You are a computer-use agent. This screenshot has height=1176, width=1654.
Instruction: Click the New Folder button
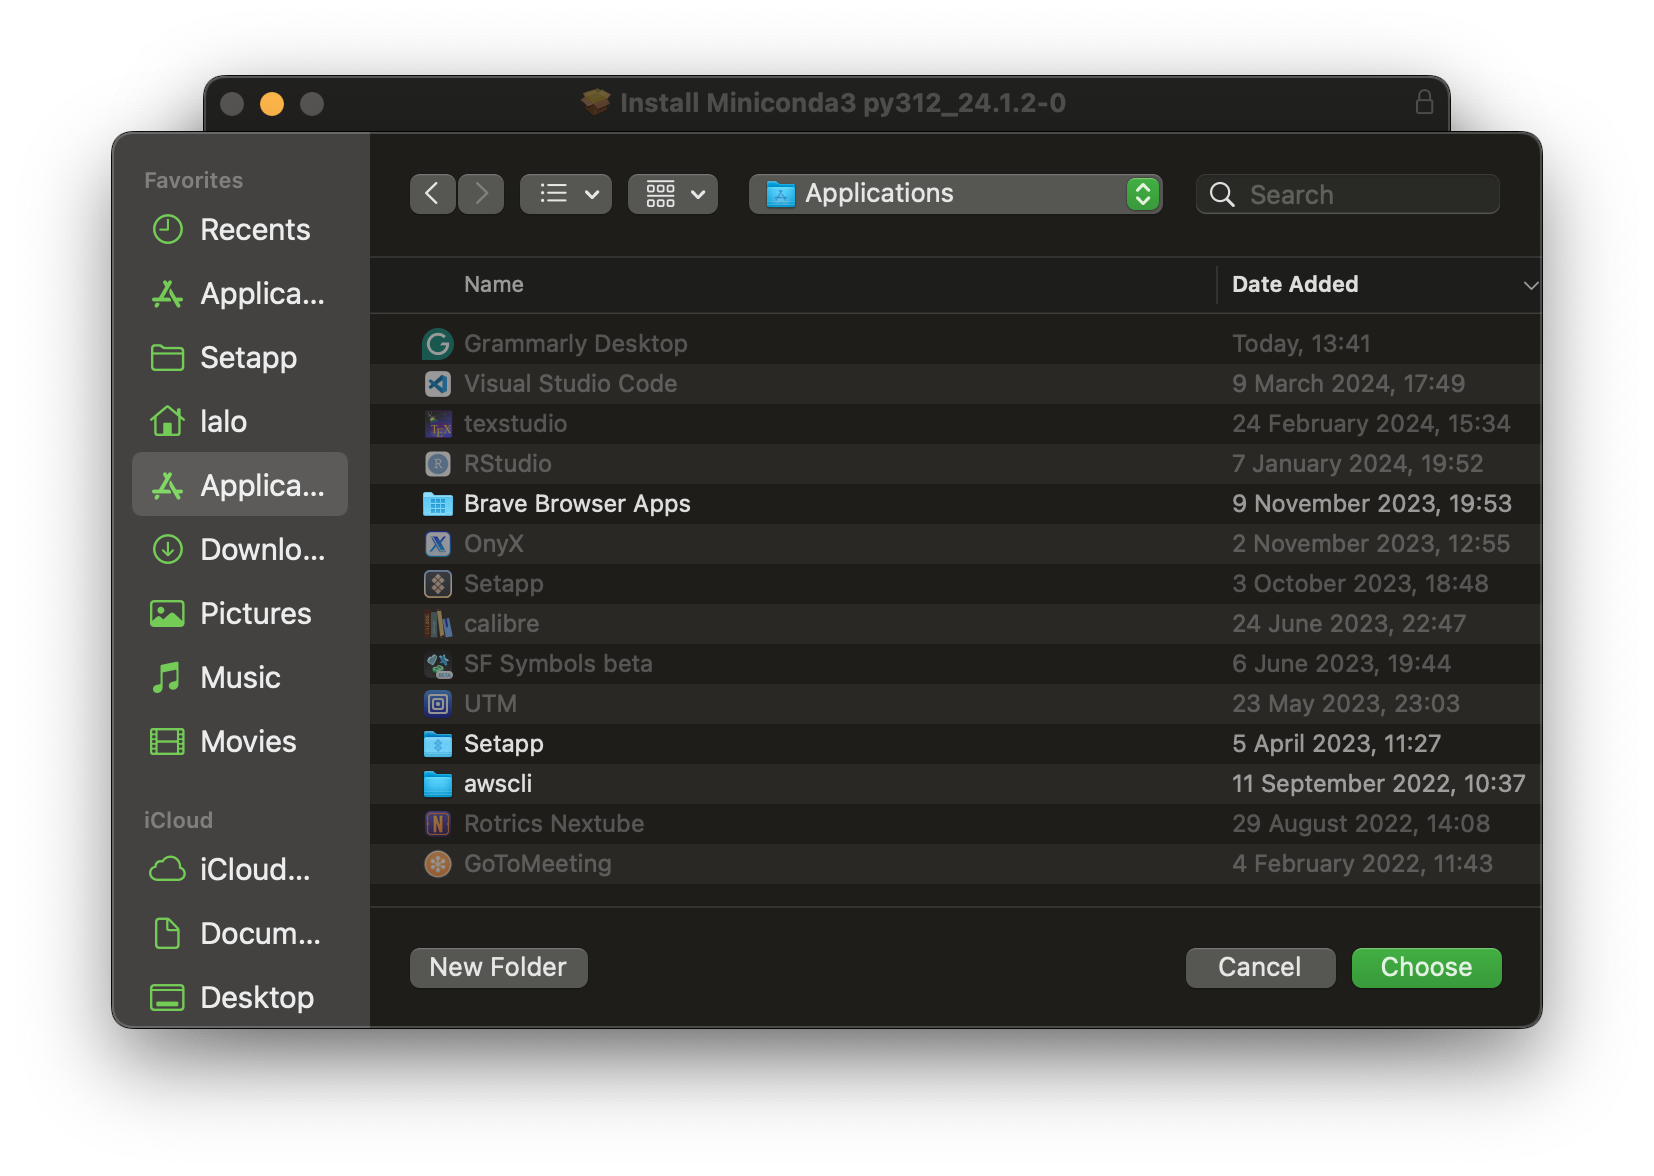498,967
